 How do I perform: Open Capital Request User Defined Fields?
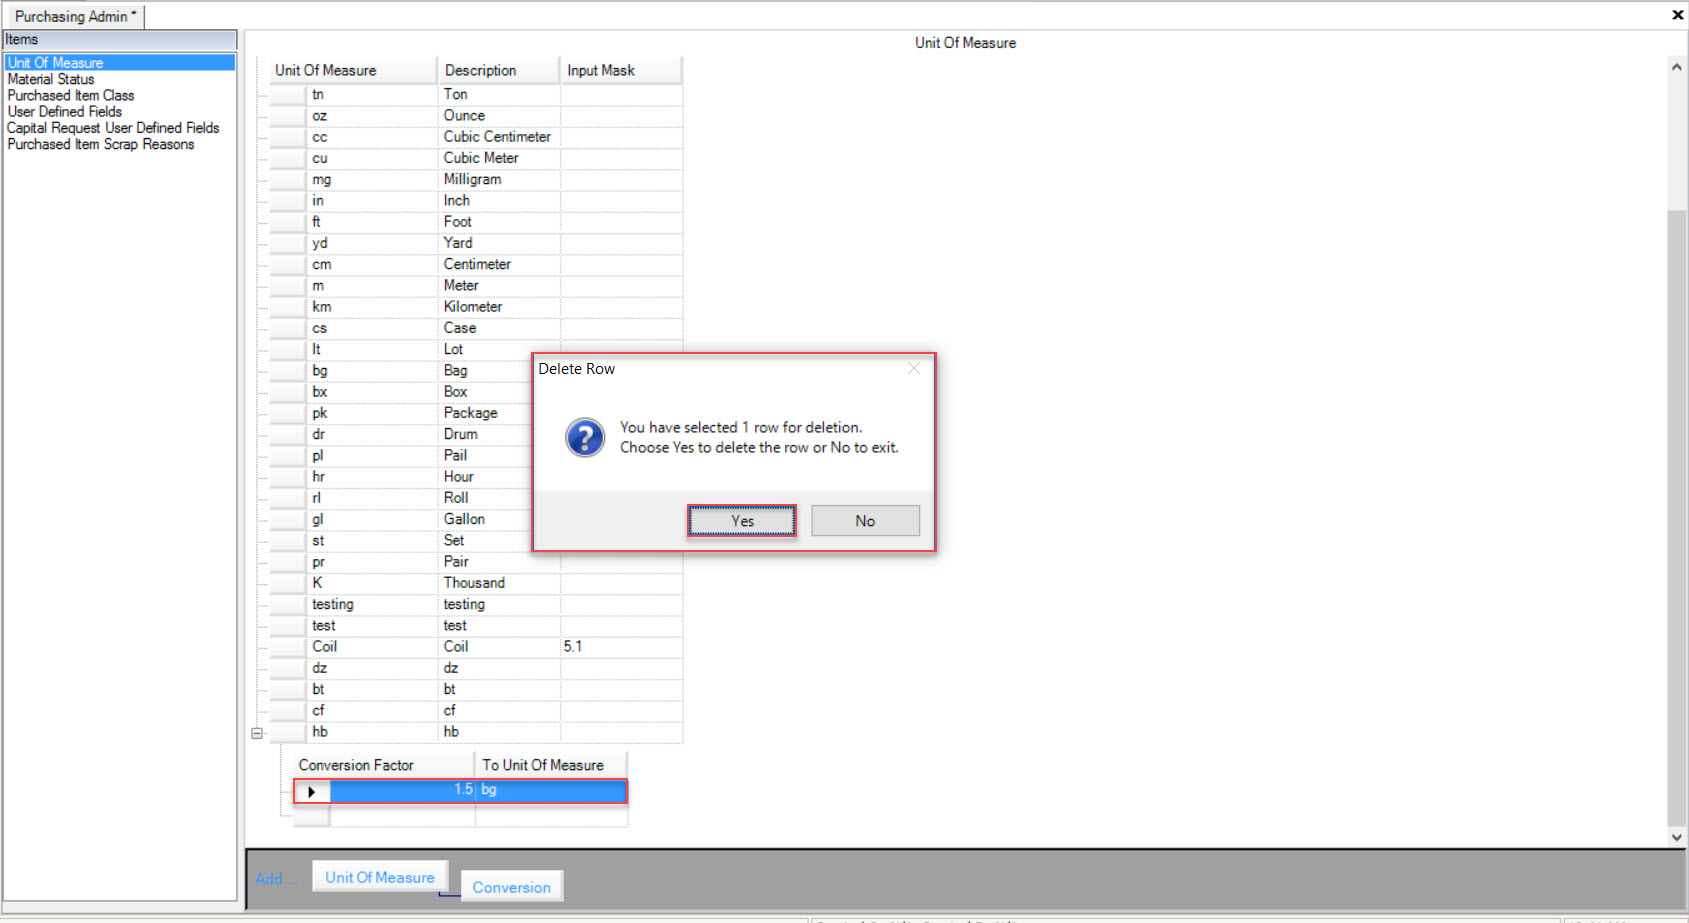point(113,128)
